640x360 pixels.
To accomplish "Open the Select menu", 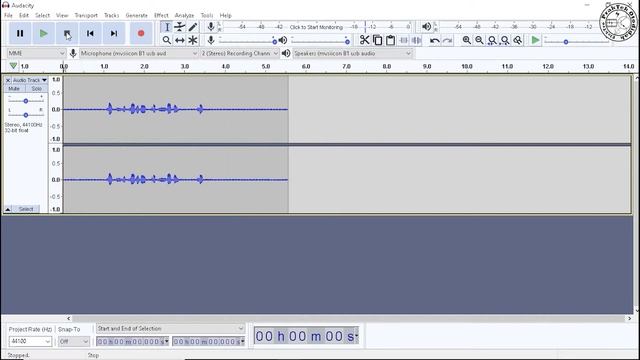I will 42,15.
